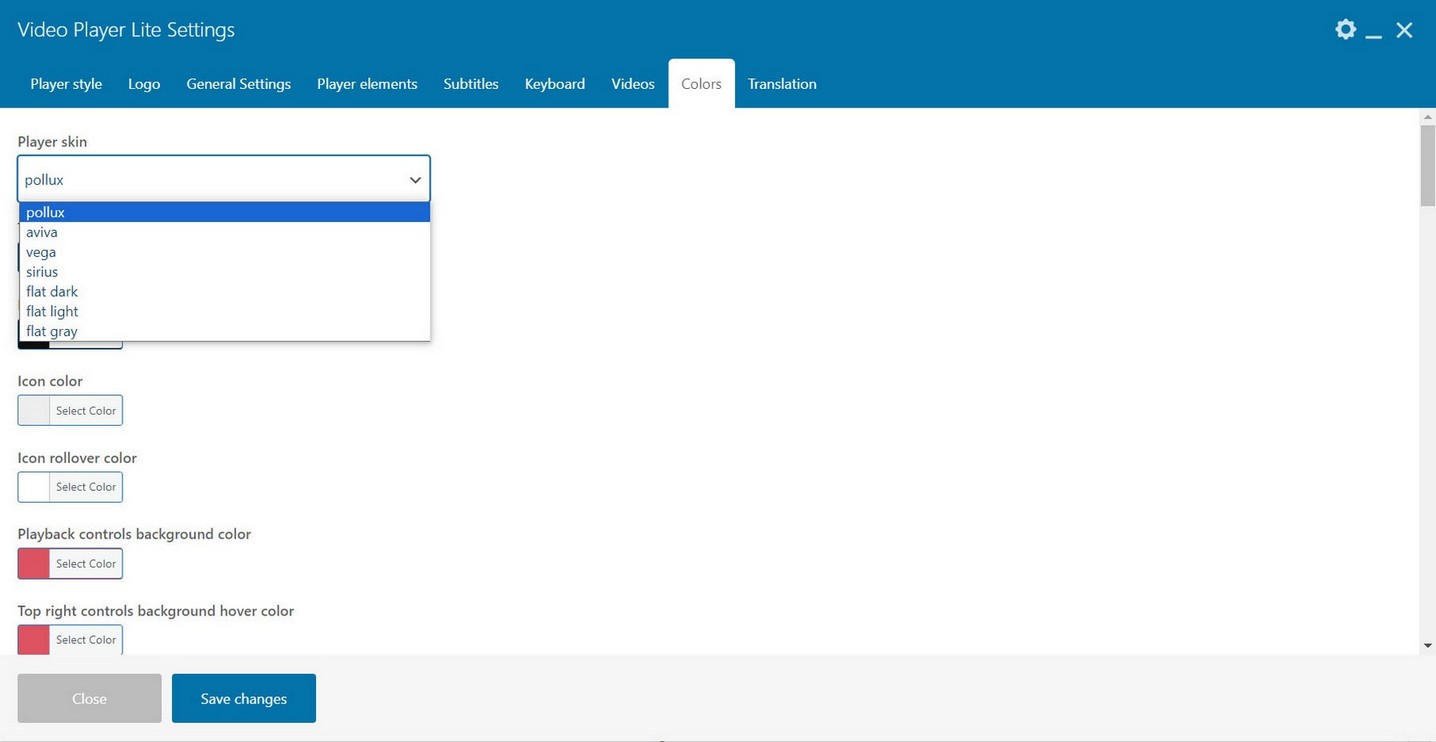
Task: Choose flat light skin option
Action: coord(52,312)
